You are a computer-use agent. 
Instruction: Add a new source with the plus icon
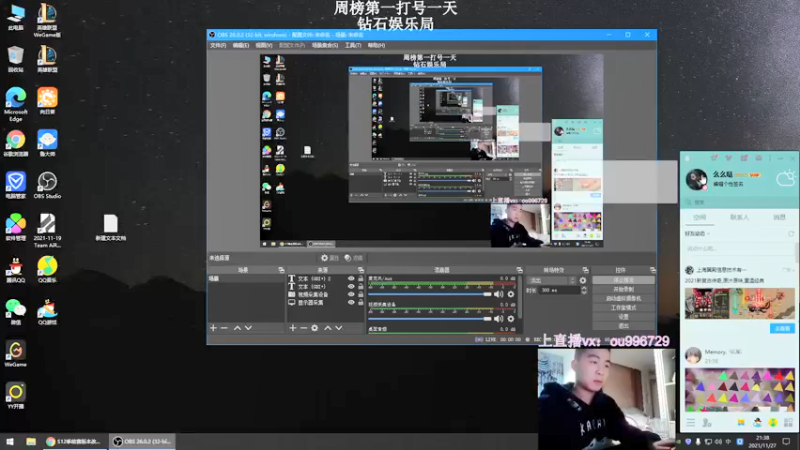tap(293, 328)
